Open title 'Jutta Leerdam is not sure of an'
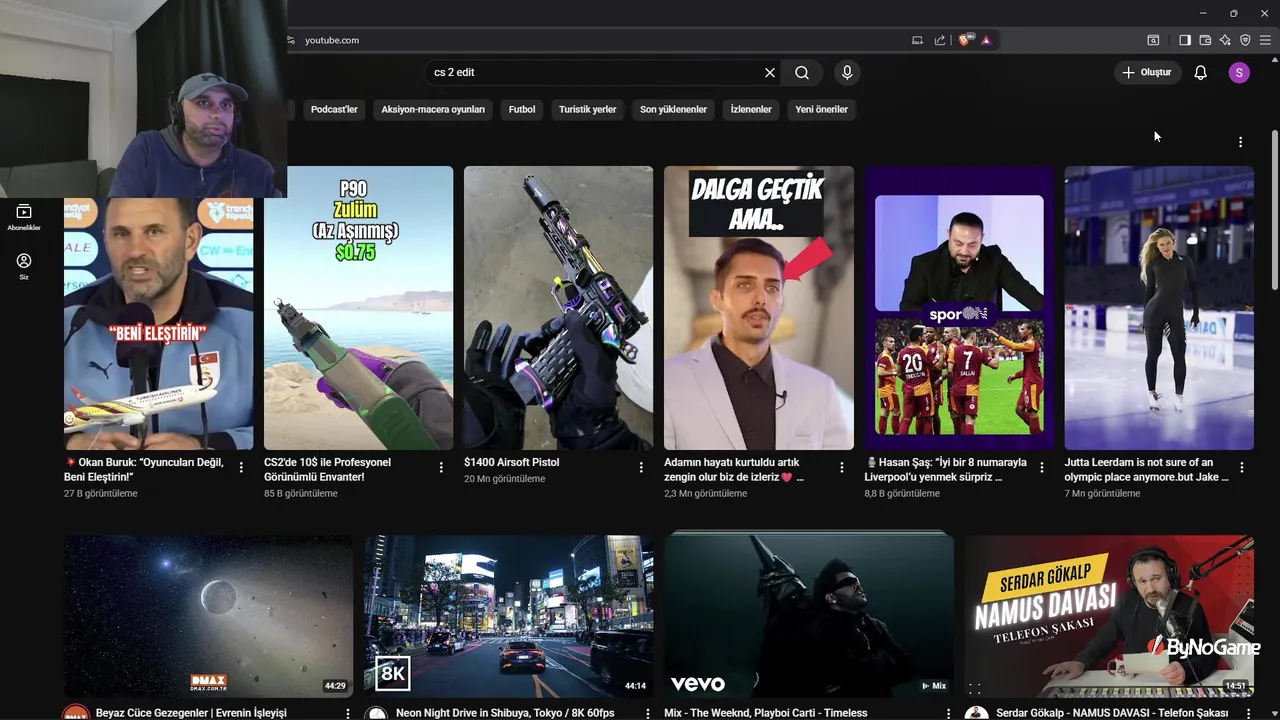 (x=1146, y=470)
